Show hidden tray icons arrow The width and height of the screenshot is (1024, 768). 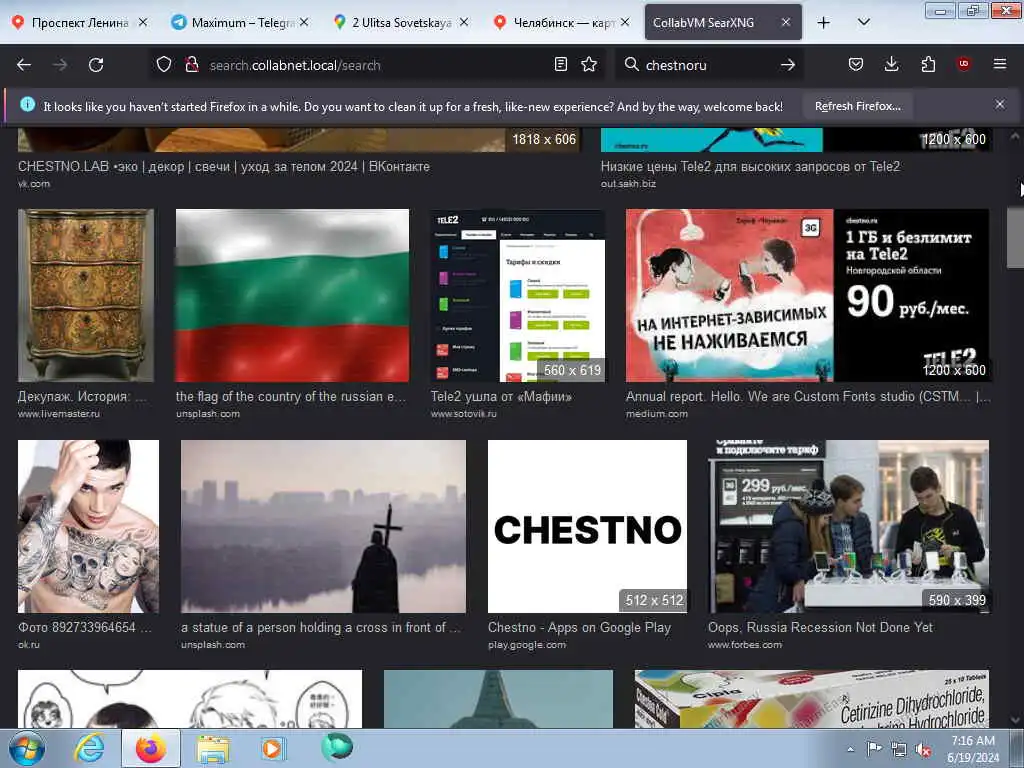tap(850, 749)
